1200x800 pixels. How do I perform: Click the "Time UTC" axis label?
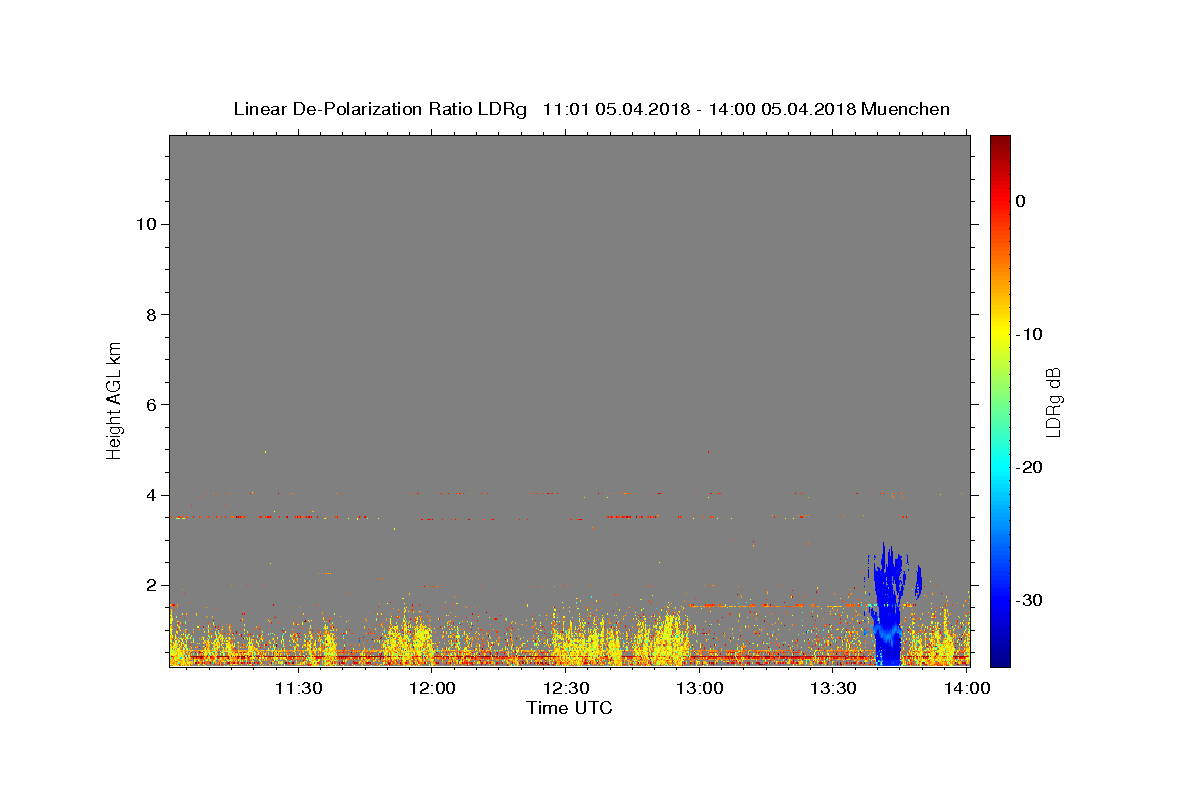click(x=569, y=708)
